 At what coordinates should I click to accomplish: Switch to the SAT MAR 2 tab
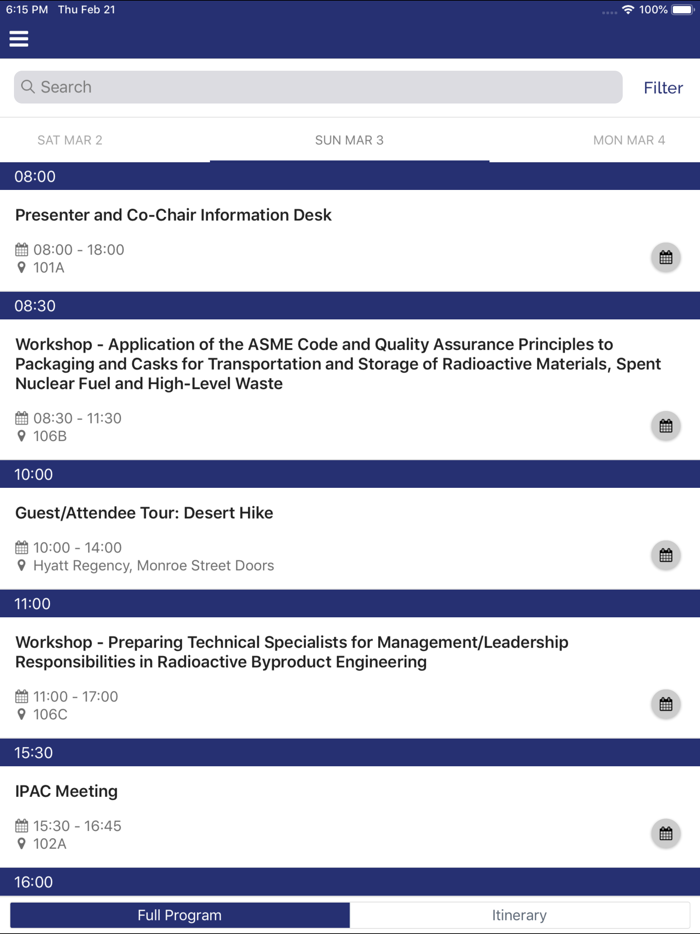[x=69, y=140]
